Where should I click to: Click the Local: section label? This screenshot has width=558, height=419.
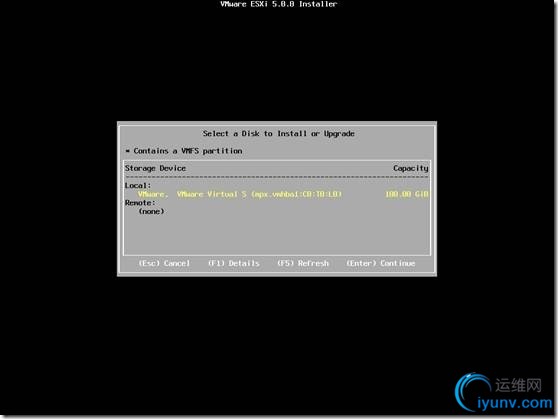pyautogui.click(x=138, y=185)
